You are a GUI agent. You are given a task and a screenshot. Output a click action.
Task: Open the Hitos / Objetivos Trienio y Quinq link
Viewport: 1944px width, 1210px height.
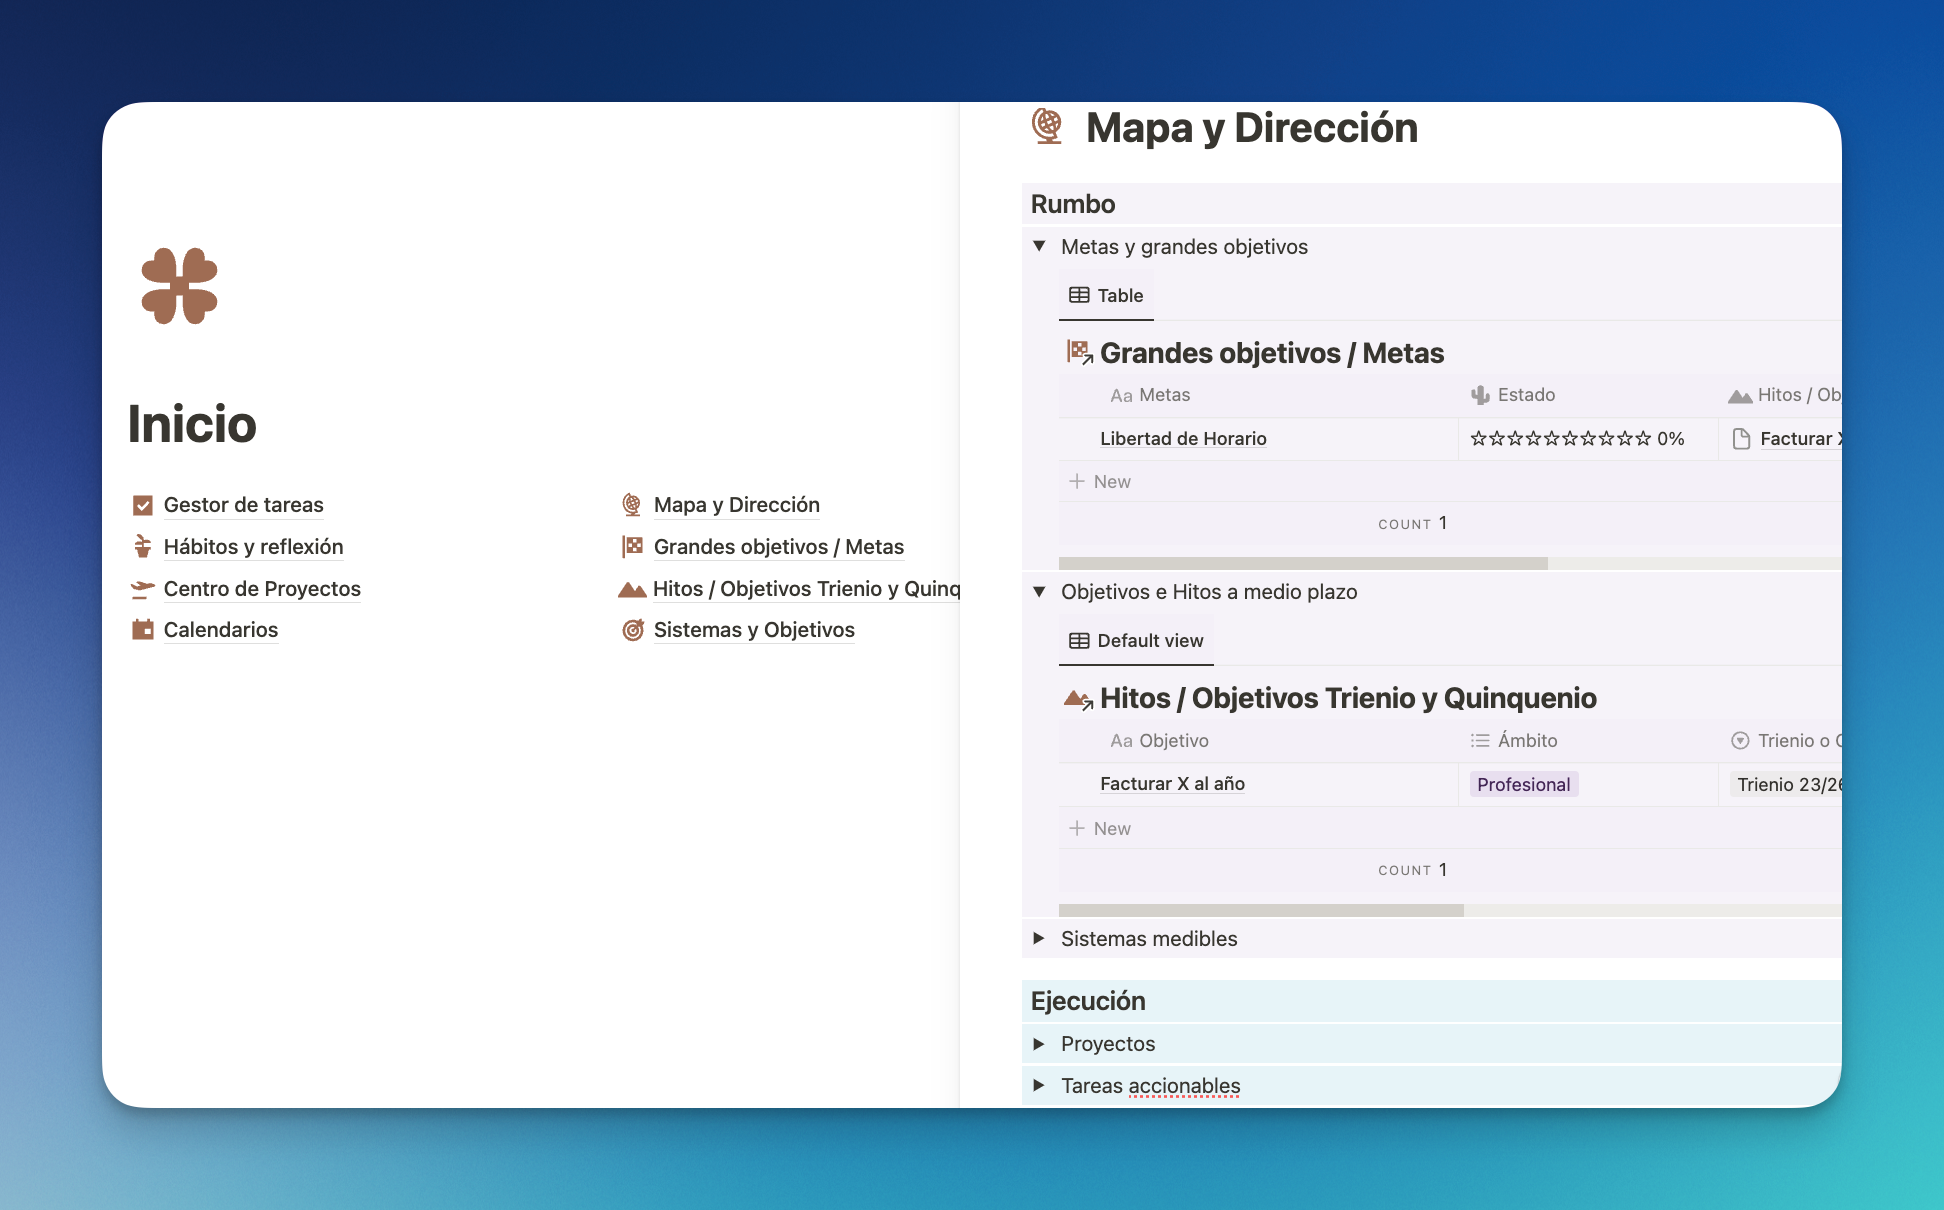[x=805, y=589]
